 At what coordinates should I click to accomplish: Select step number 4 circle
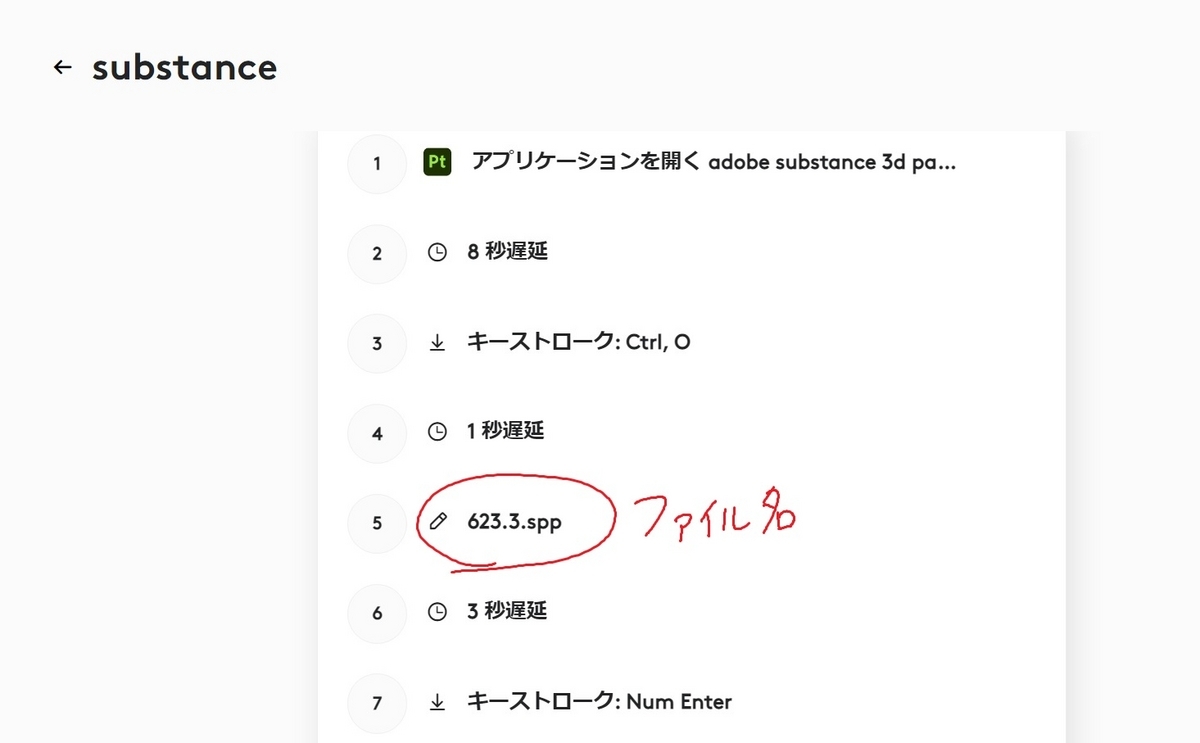[x=377, y=433]
